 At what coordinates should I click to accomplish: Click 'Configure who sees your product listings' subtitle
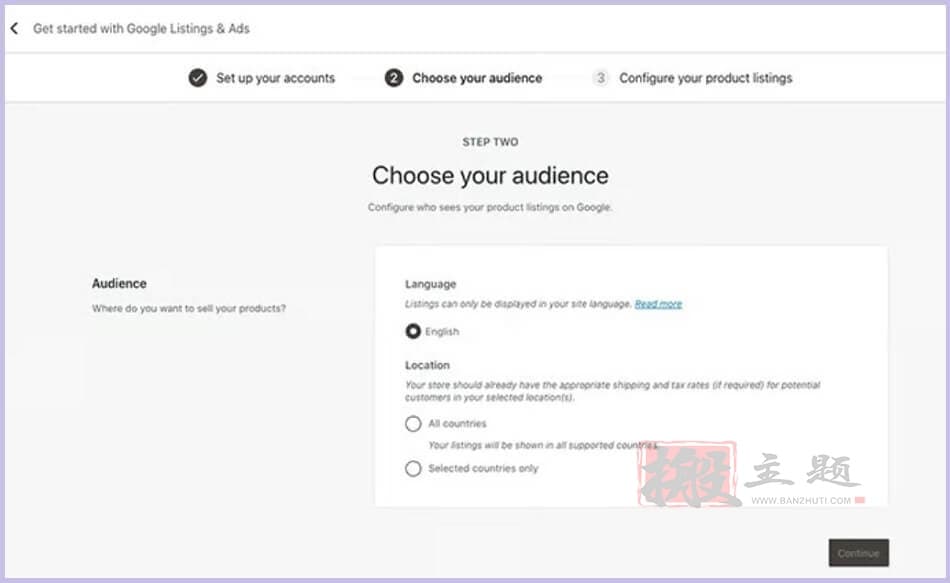click(490, 207)
